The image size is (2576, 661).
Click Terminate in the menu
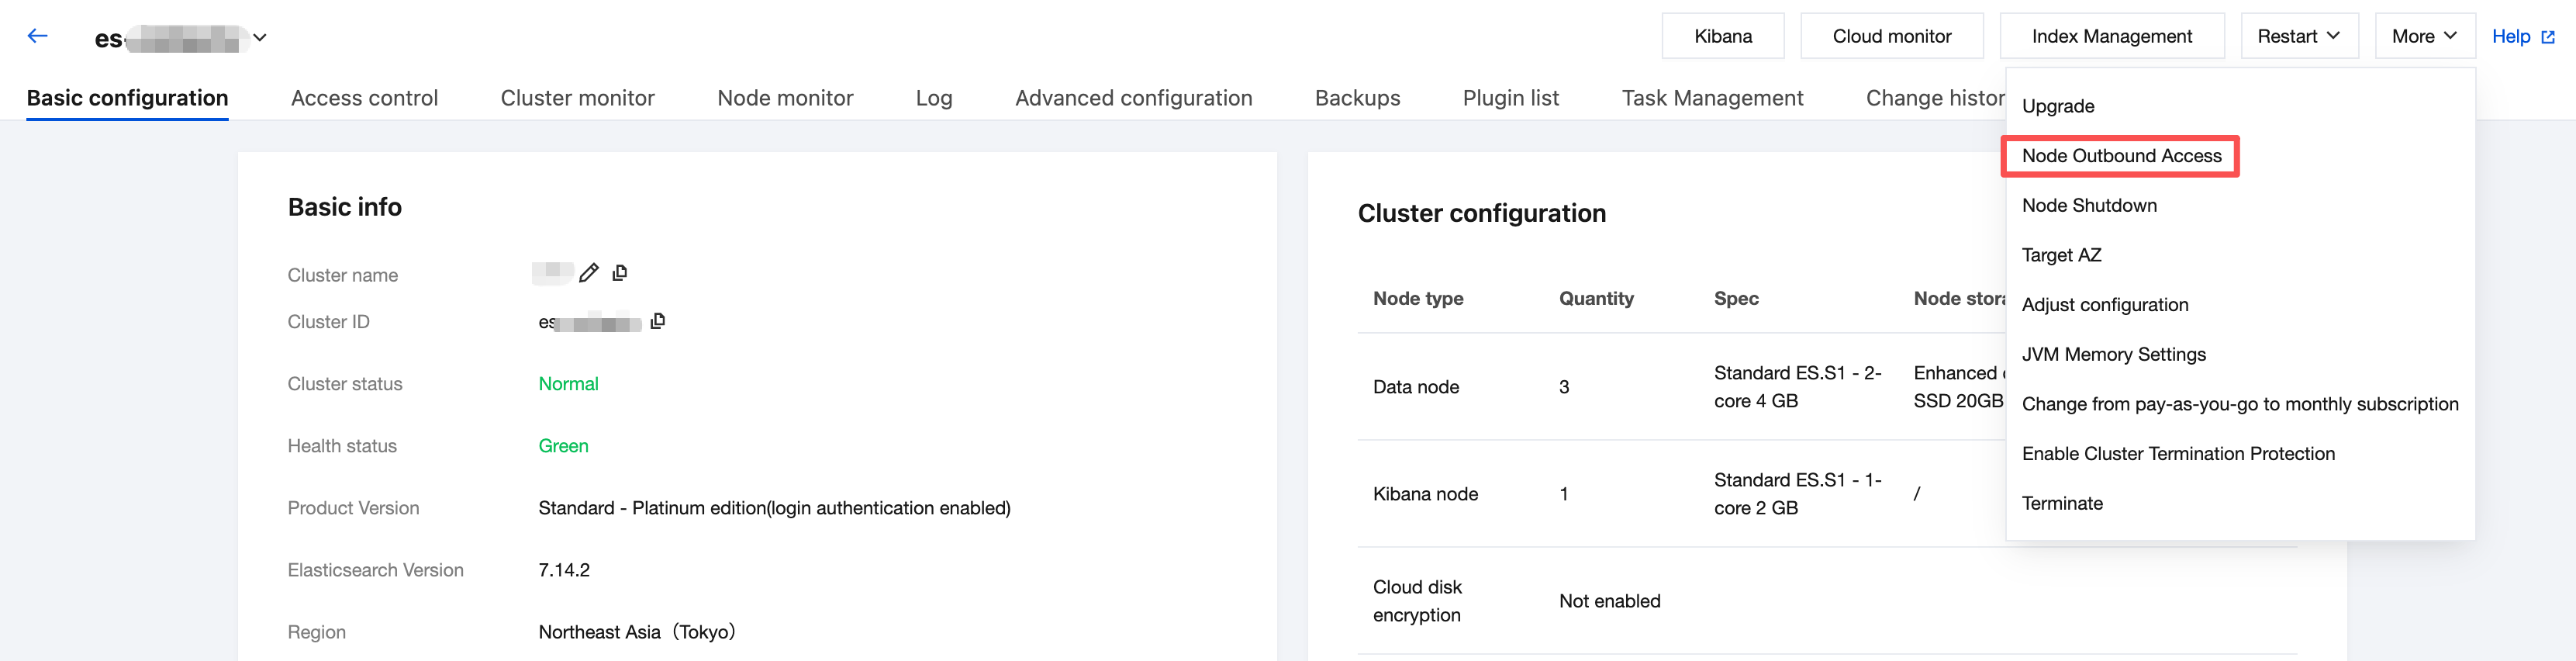tap(2062, 504)
